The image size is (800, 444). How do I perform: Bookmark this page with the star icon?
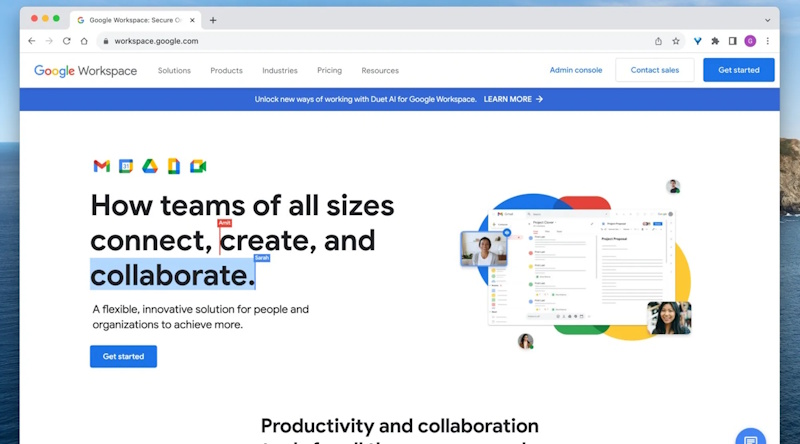[676, 41]
